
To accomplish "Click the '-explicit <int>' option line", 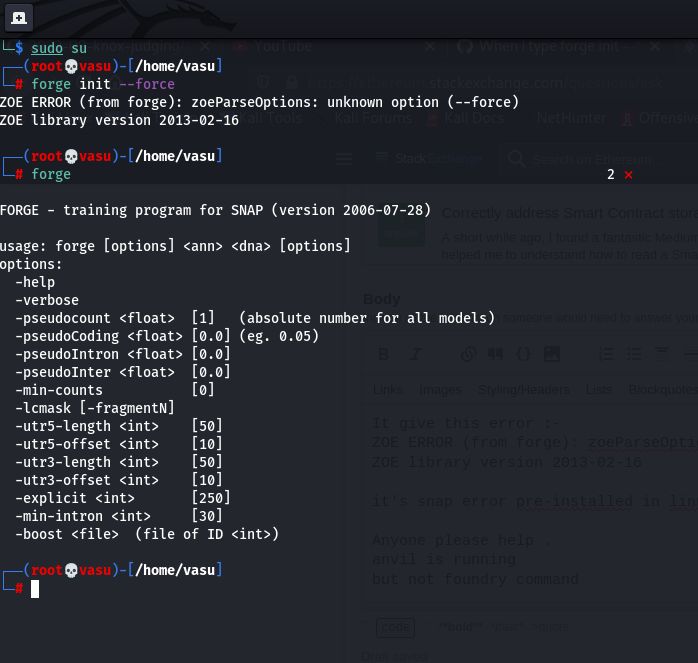I will tap(123, 498).
